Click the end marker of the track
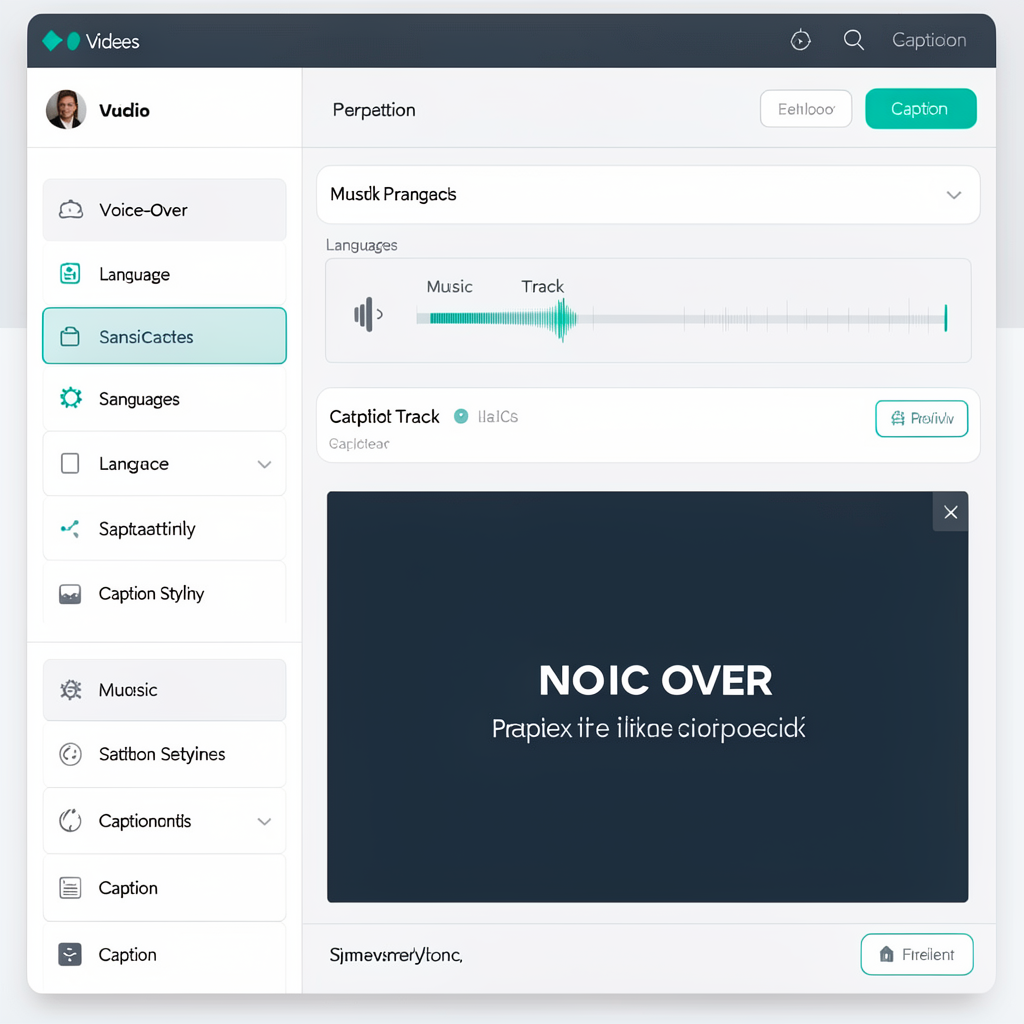 pos(945,318)
